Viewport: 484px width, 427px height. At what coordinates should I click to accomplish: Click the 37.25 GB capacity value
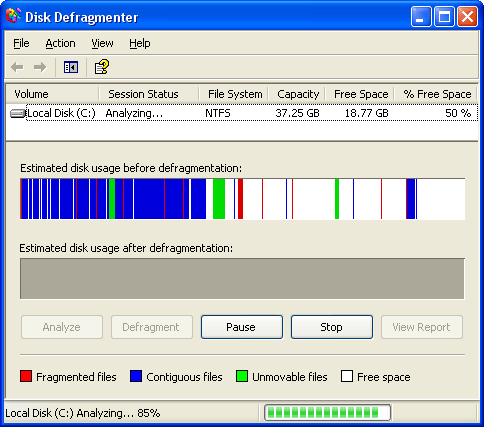click(x=297, y=113)
